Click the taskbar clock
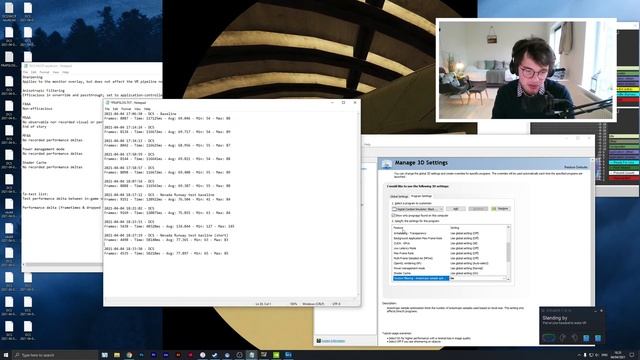640x360 pixels. point(618,355)
